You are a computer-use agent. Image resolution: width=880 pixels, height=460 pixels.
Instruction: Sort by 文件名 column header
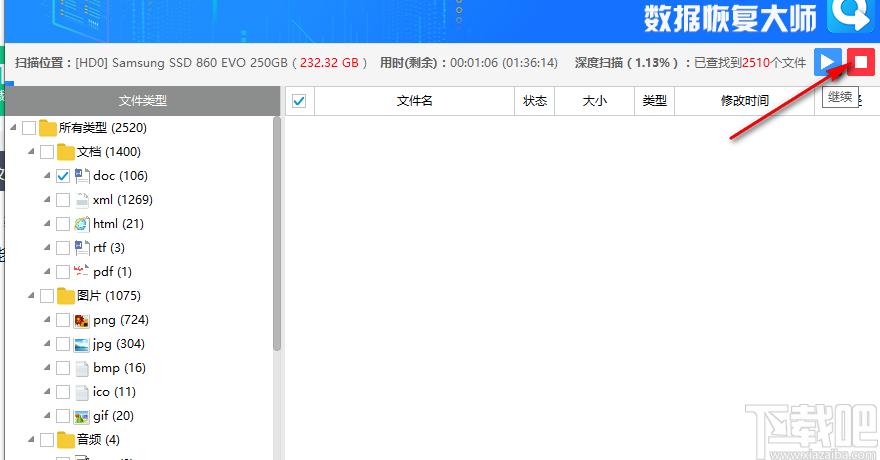click(x=415, y=101)
